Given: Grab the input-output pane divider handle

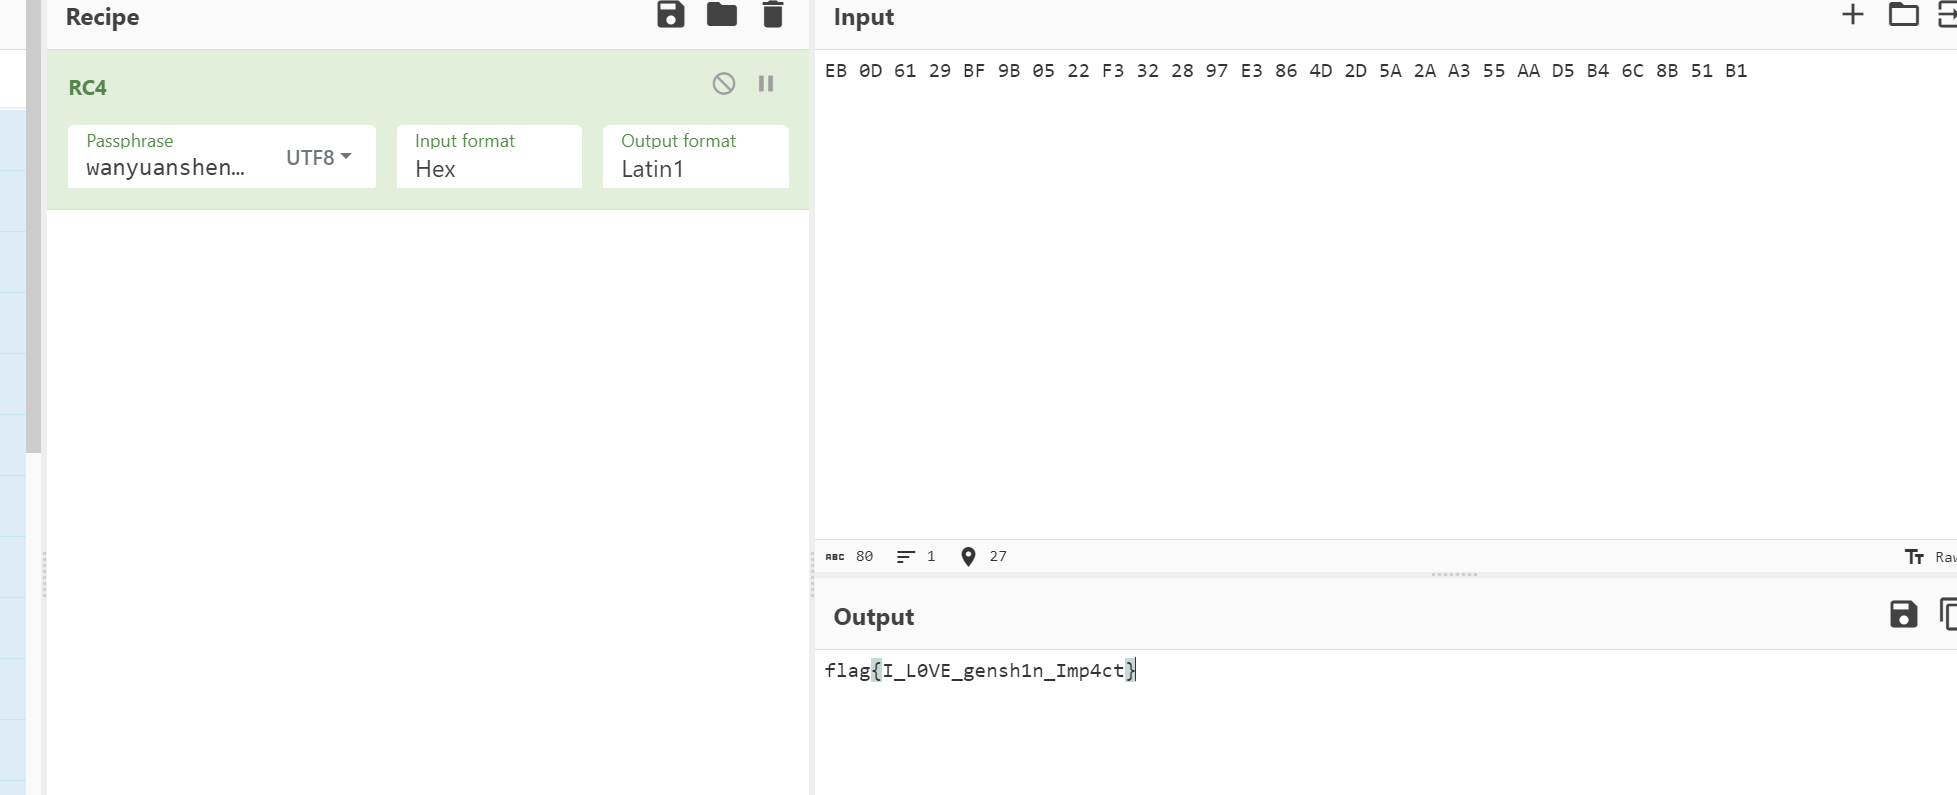Looking at the screenshot, I should (x=1454, y=575).
